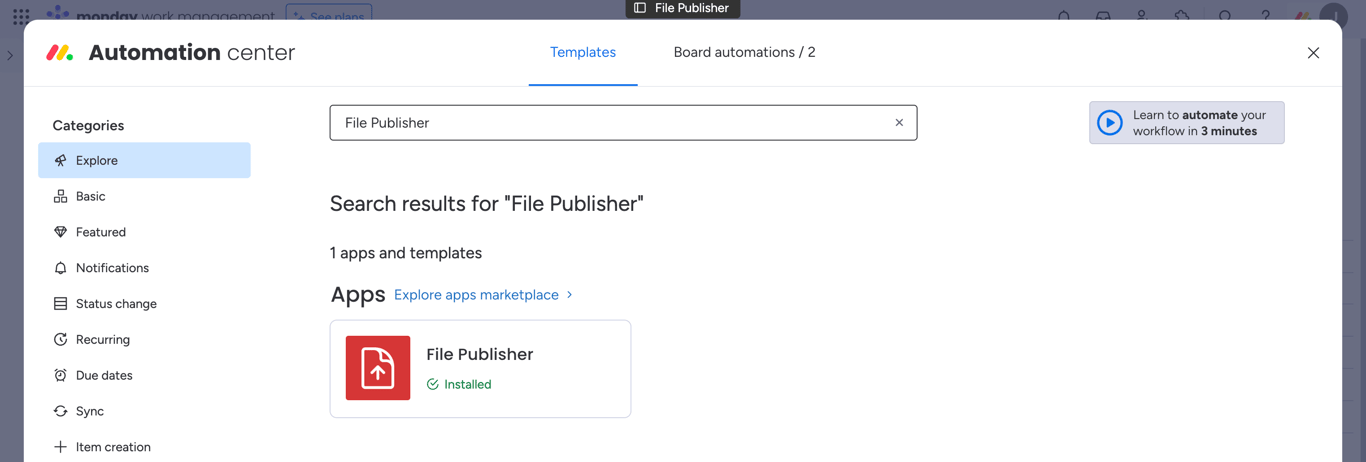
Task: Close the Automation center dialog
Action: click(x=1313, y=53)
